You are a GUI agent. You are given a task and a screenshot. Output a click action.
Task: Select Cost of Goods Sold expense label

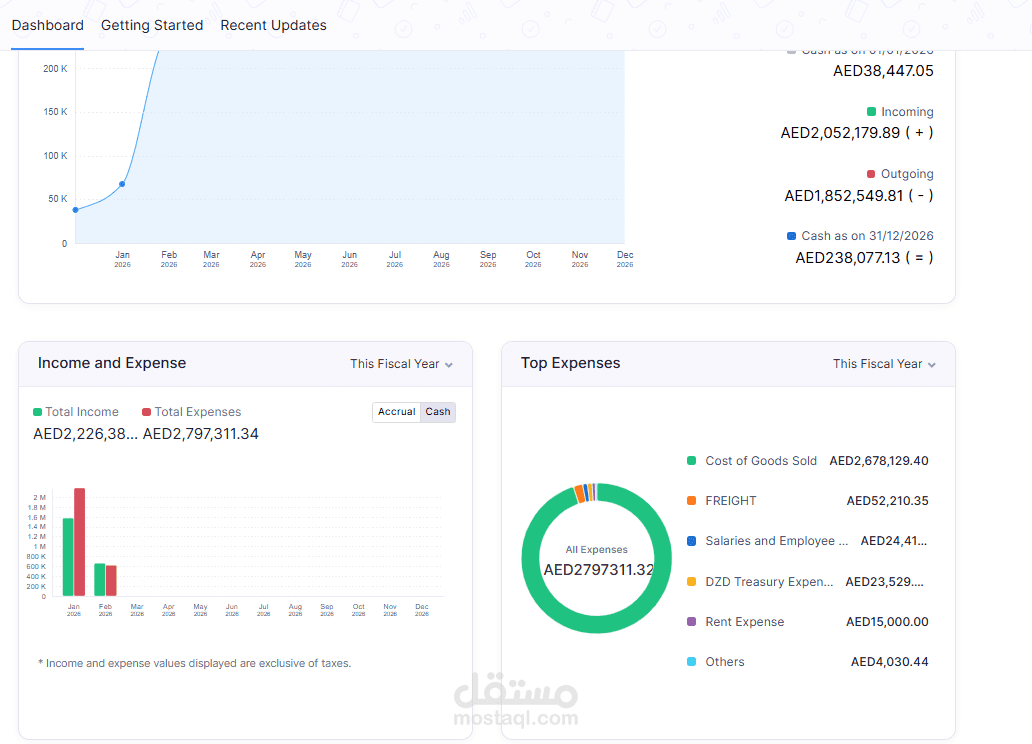(x=761, y=461)
